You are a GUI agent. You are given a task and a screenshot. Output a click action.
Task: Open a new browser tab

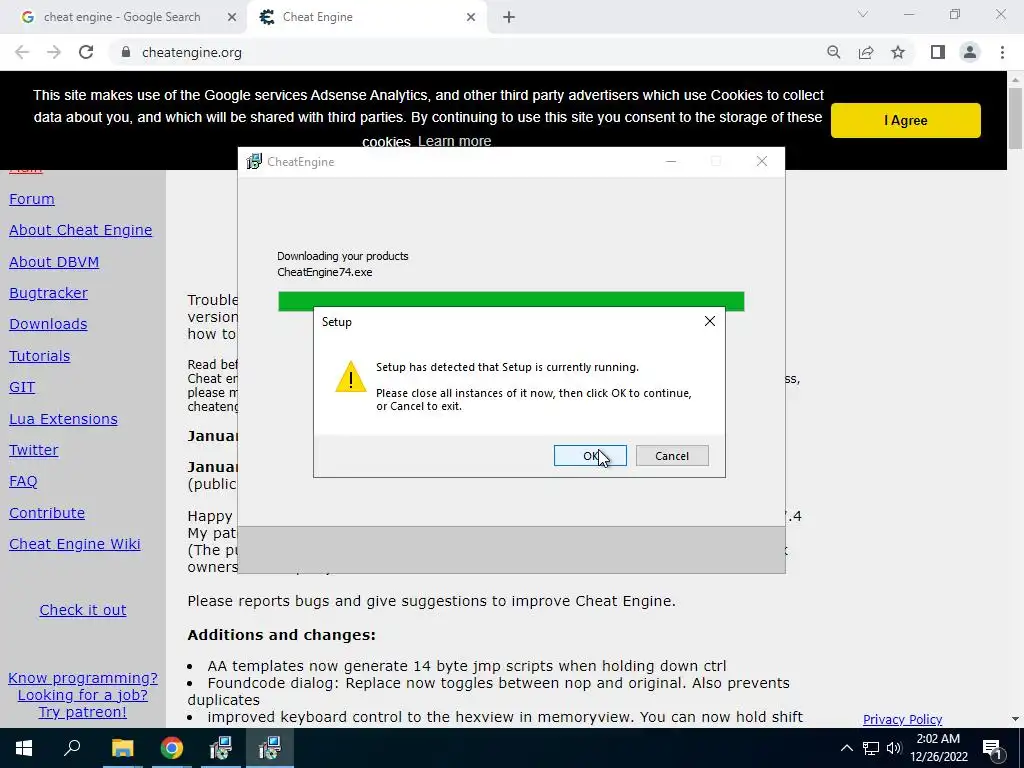point(509,18)
